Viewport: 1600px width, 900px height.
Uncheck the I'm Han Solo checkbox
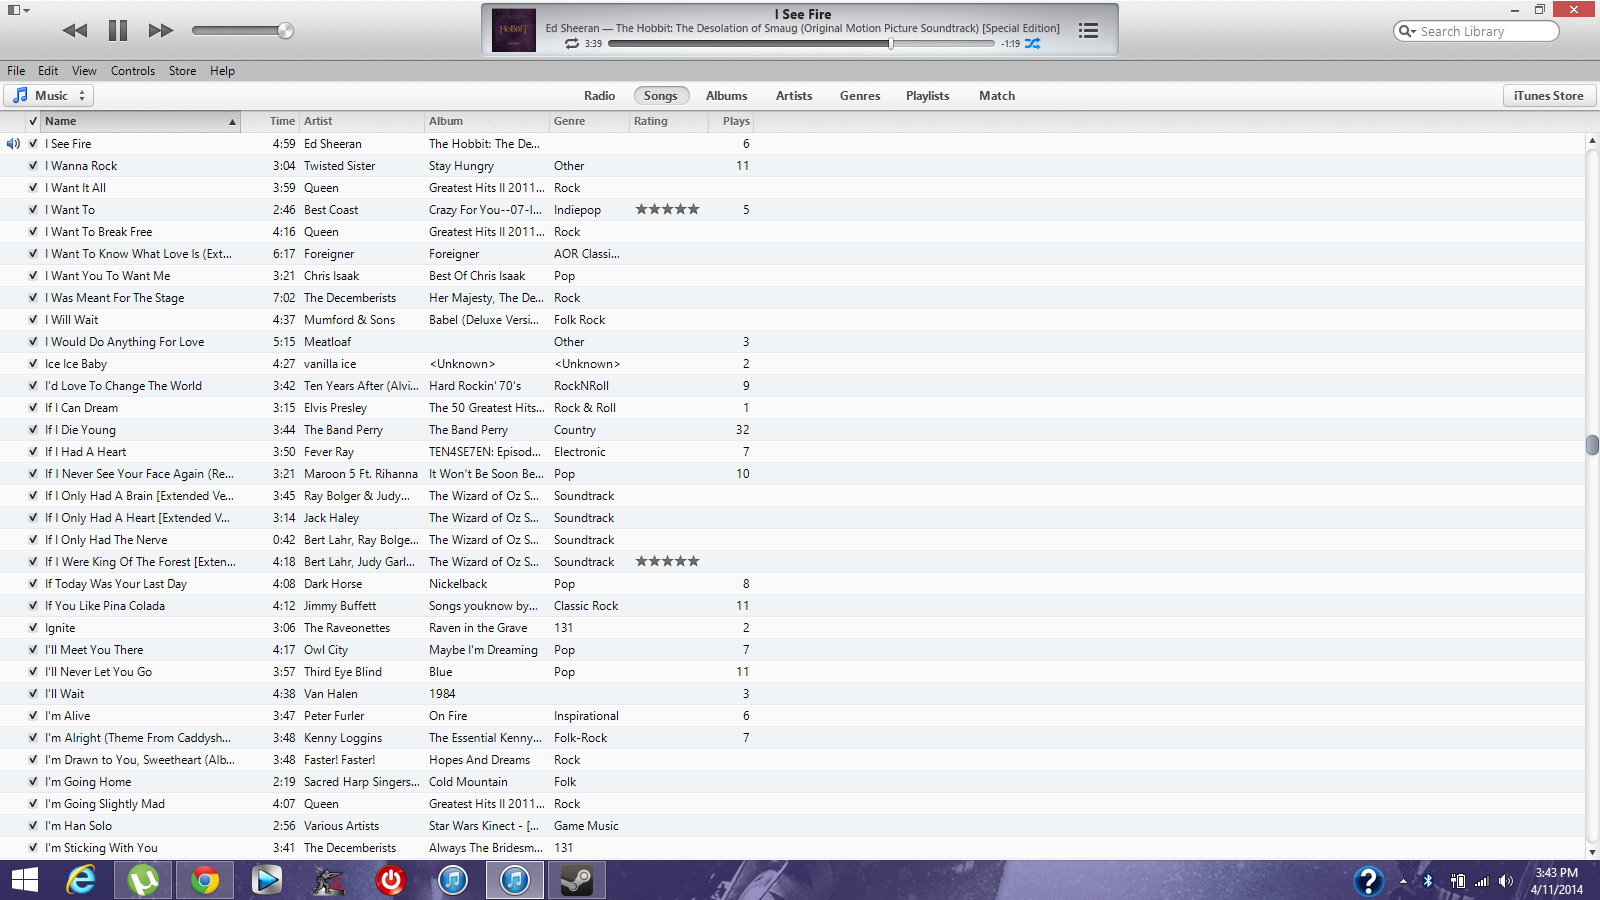(33, 826)
